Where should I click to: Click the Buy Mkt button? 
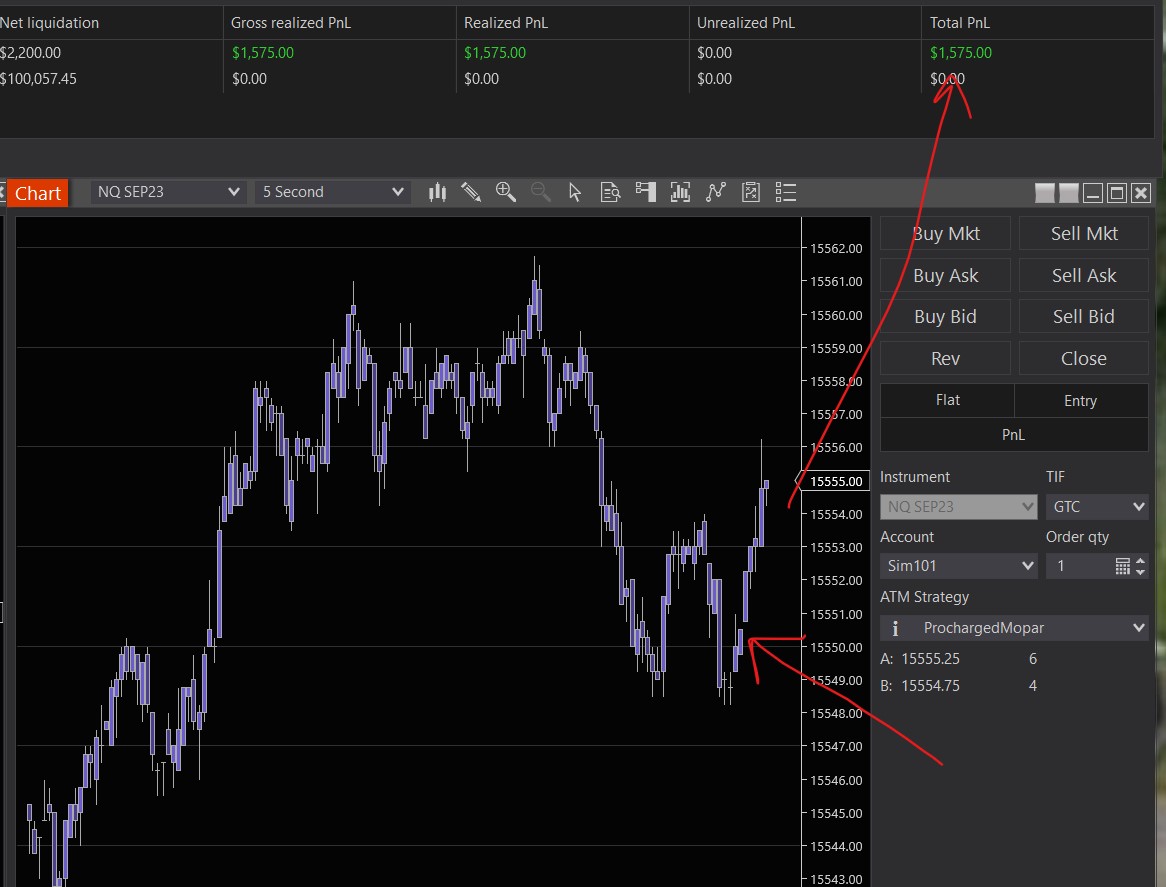pos(946,233)
